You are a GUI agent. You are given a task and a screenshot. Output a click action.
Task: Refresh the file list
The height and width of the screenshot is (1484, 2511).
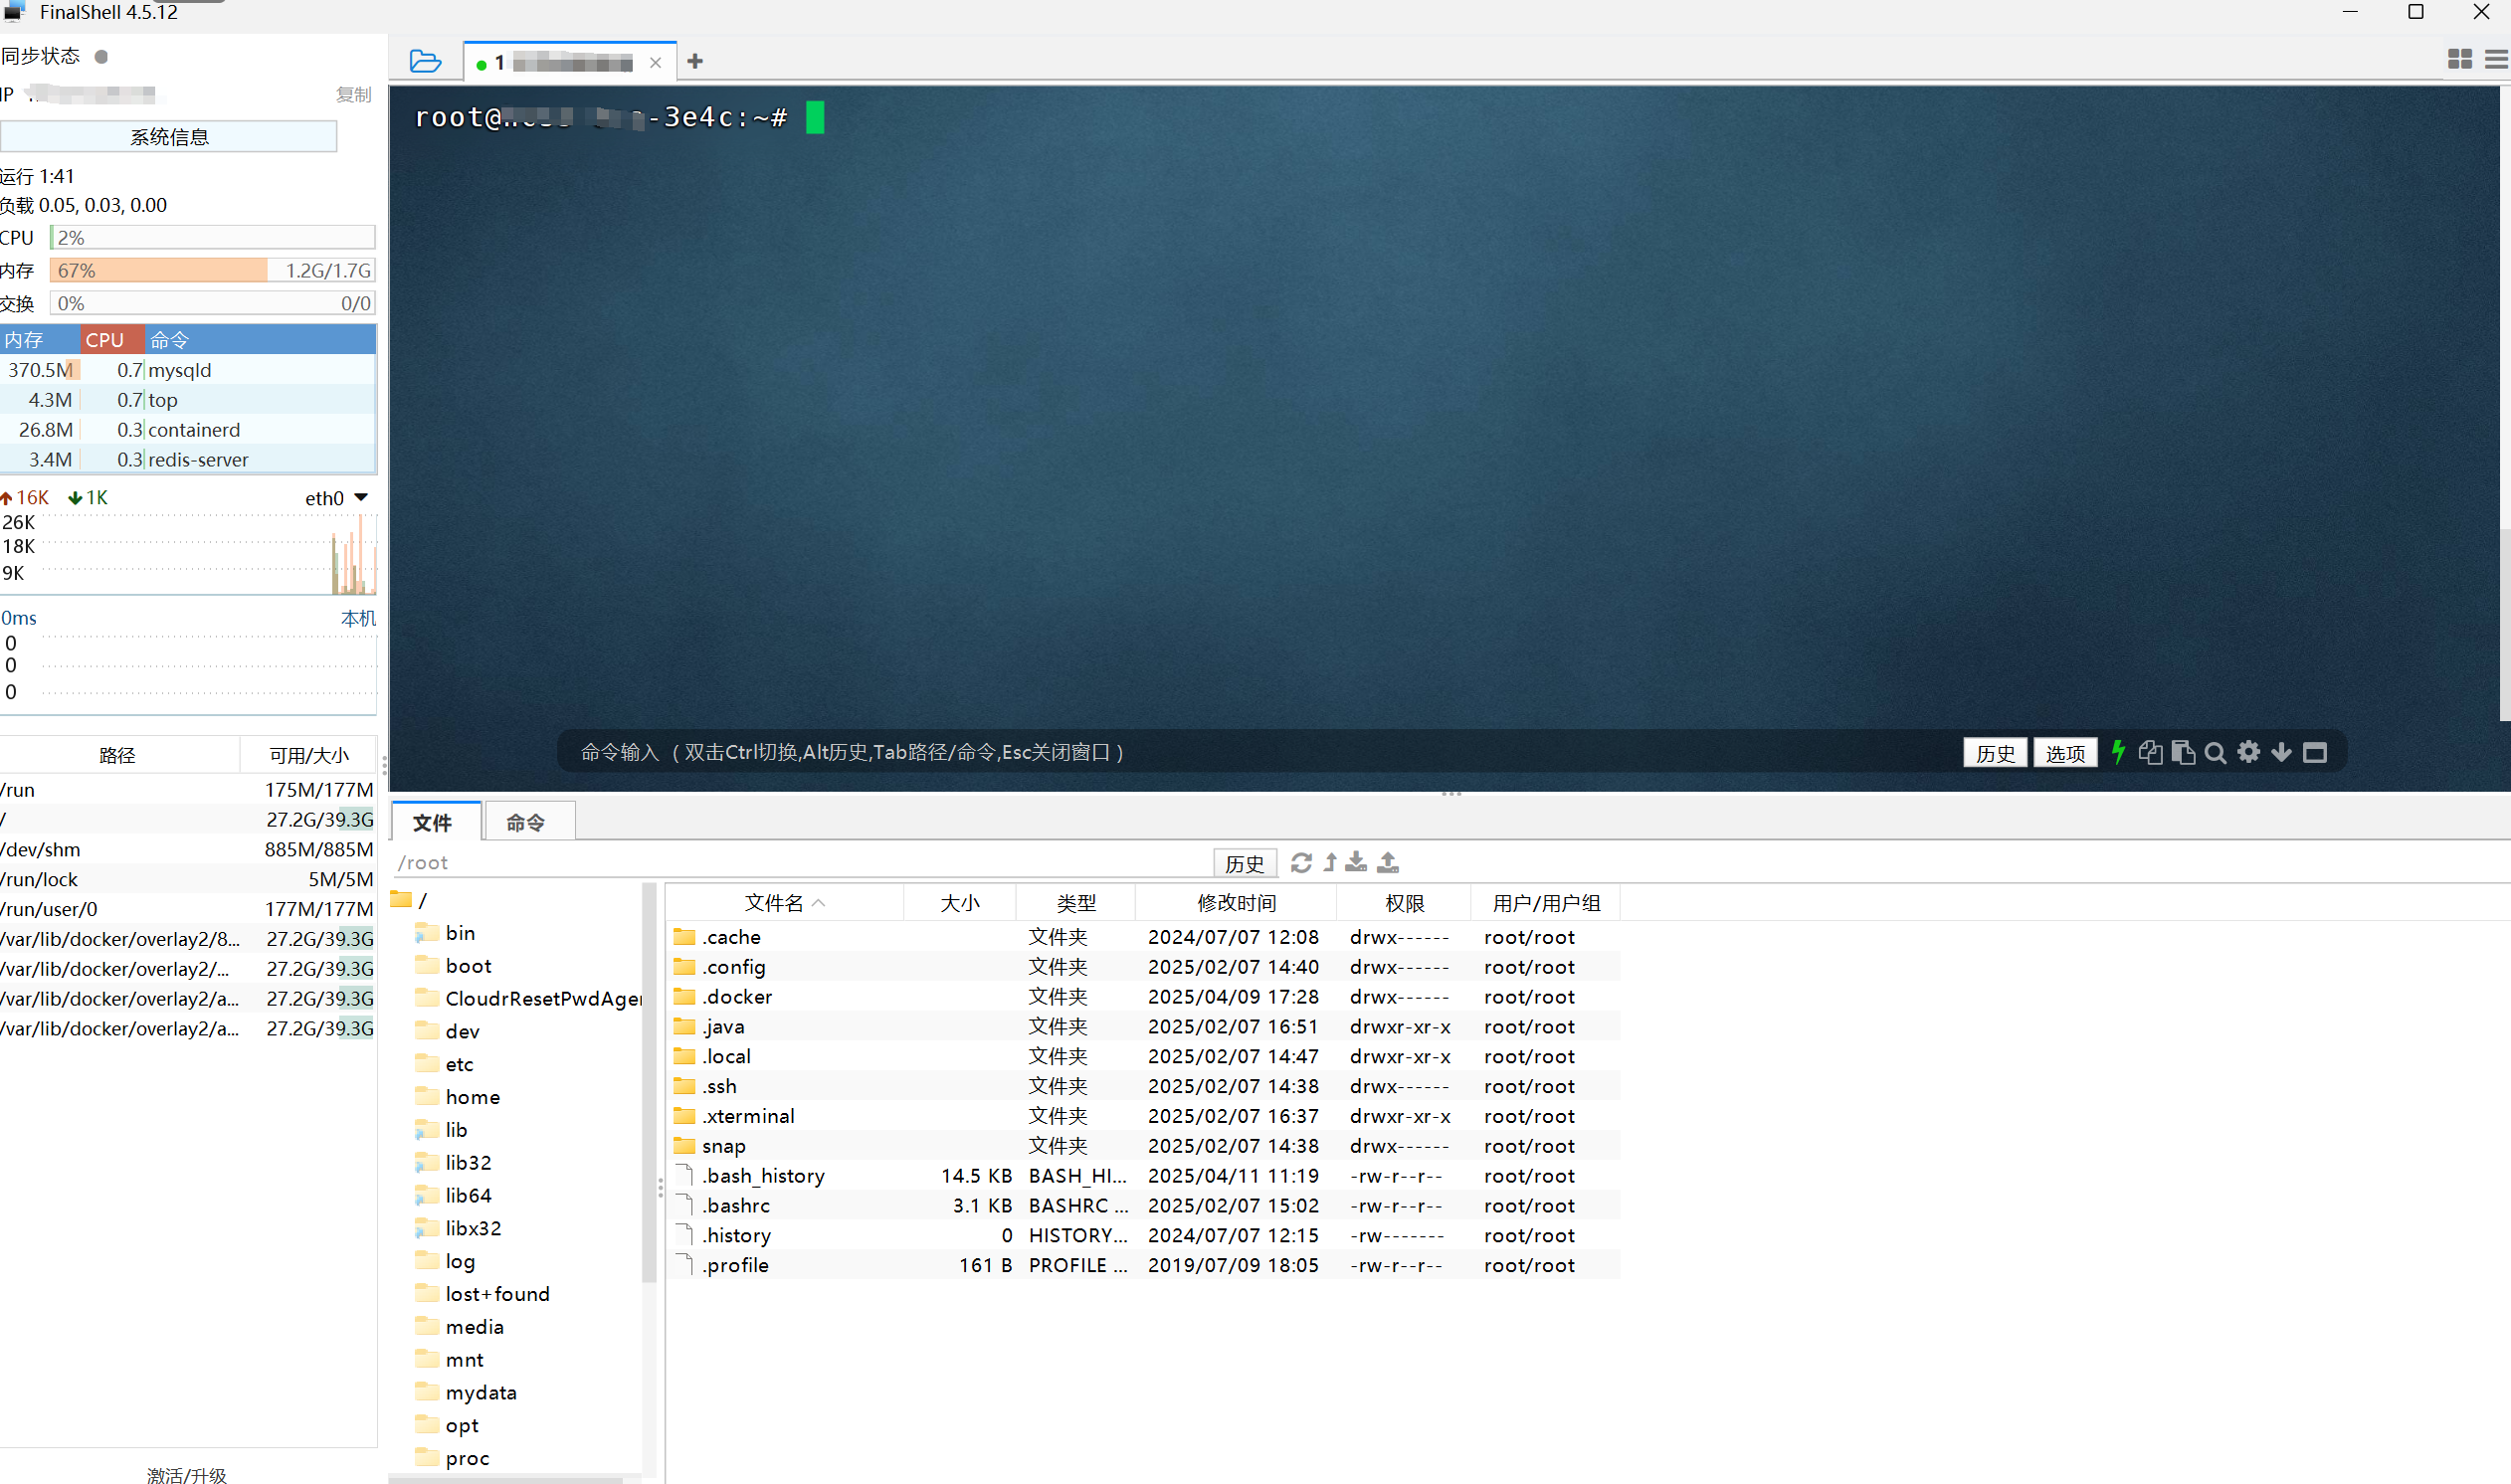tap(1300, 862)
